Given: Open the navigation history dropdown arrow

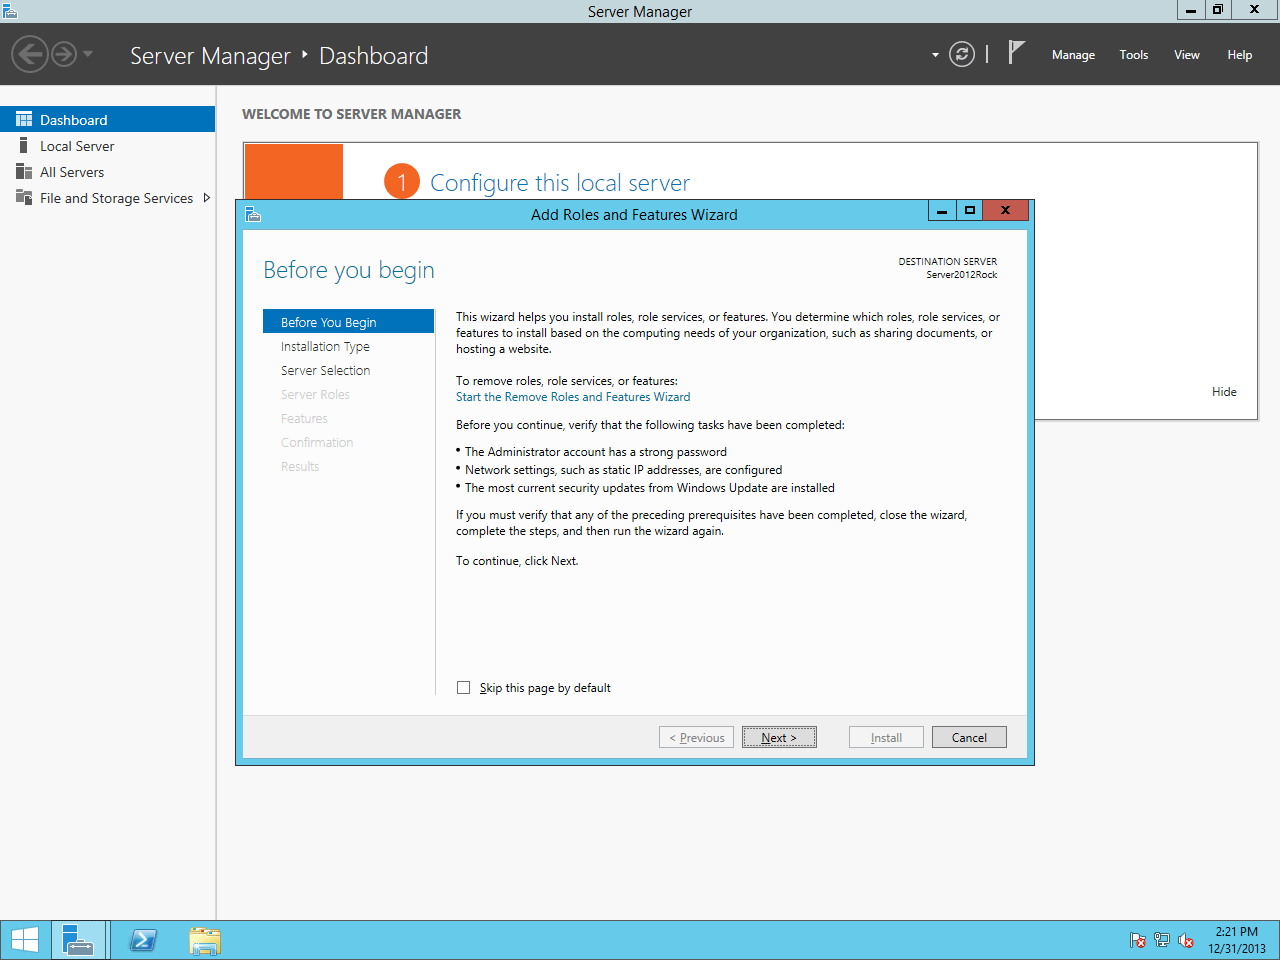Looking at the screenshot, I should (x=88, y=54).
